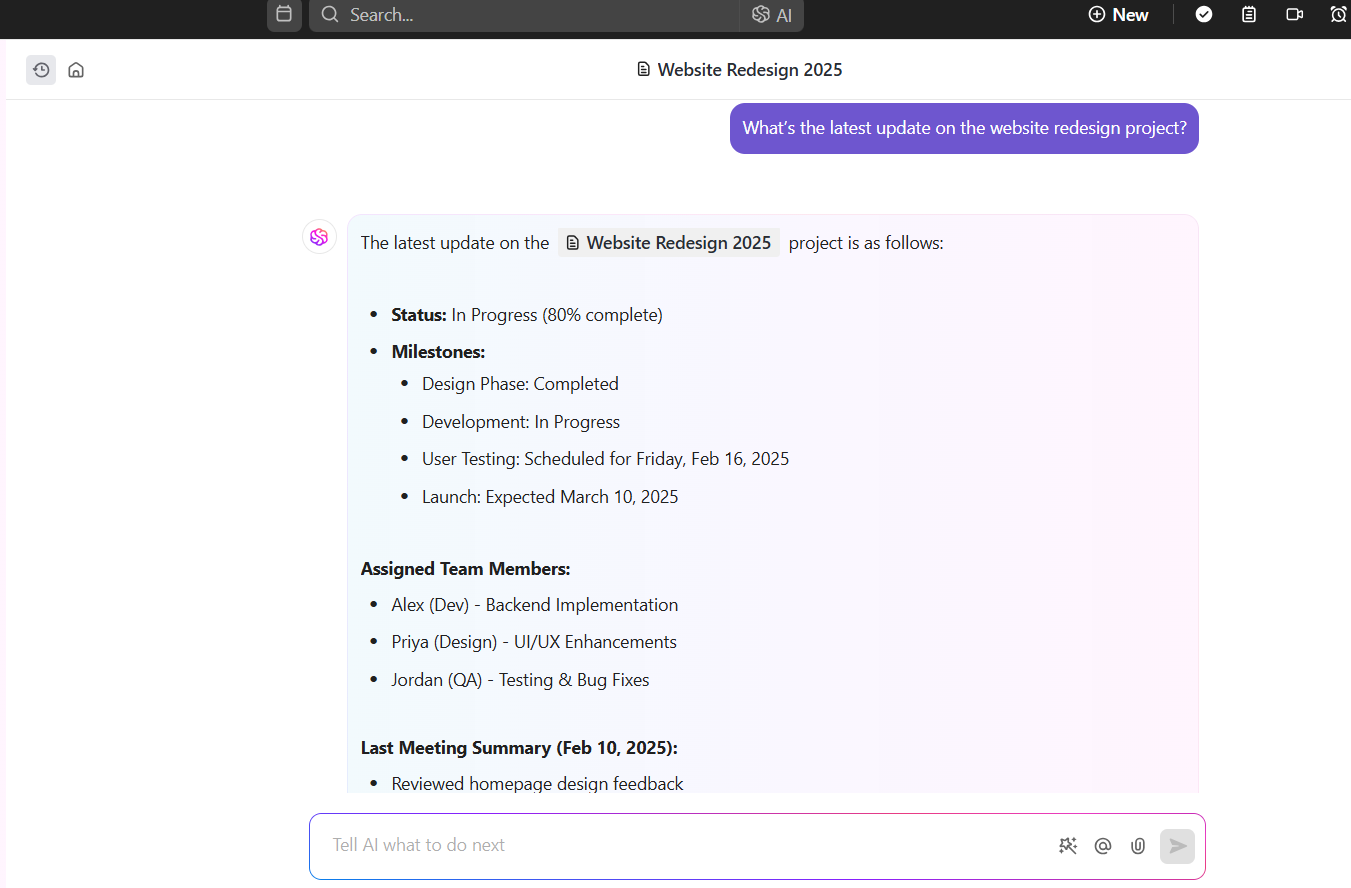Select the purple user question bubble

963,128
